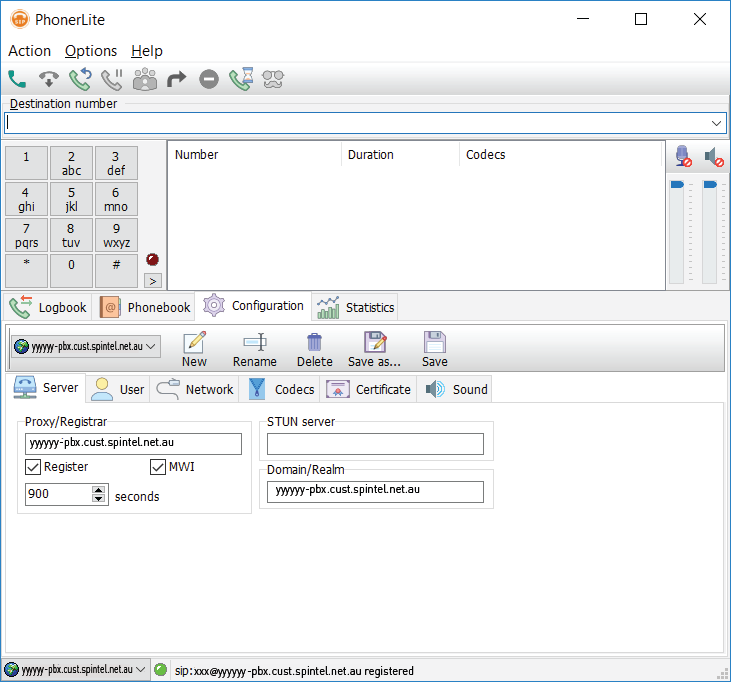Open the Action menu
731x683 pixels.
pyautogui.click(x=29, y=51)
